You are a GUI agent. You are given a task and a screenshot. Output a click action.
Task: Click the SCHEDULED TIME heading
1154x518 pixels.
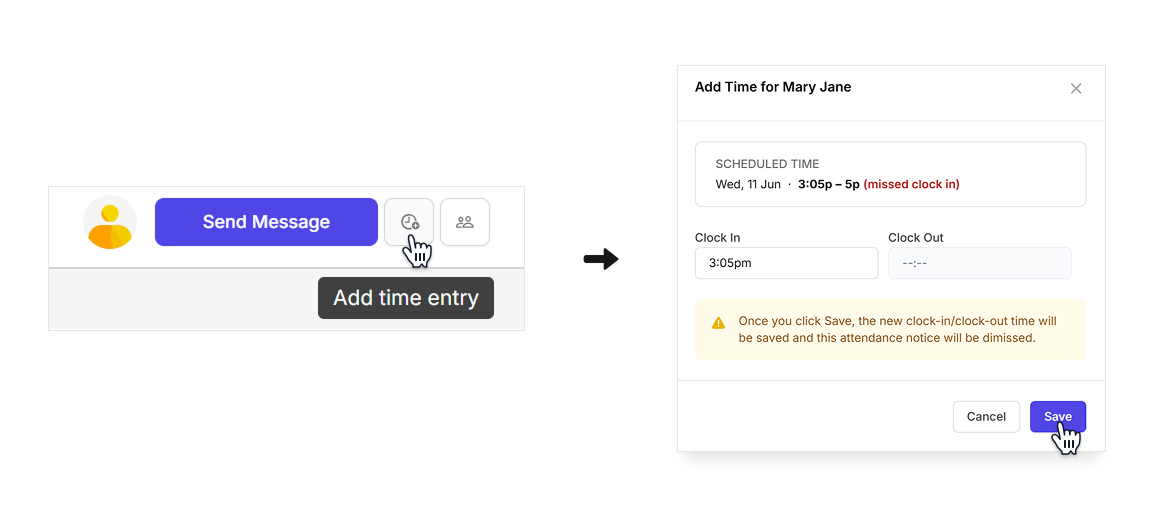(767, 164)
